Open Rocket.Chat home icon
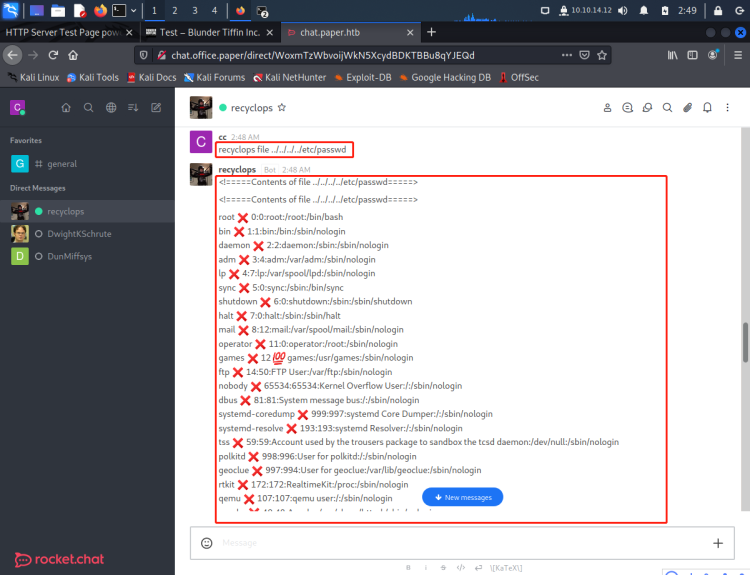The image size is (750, 575). click(x=66, y=108)
